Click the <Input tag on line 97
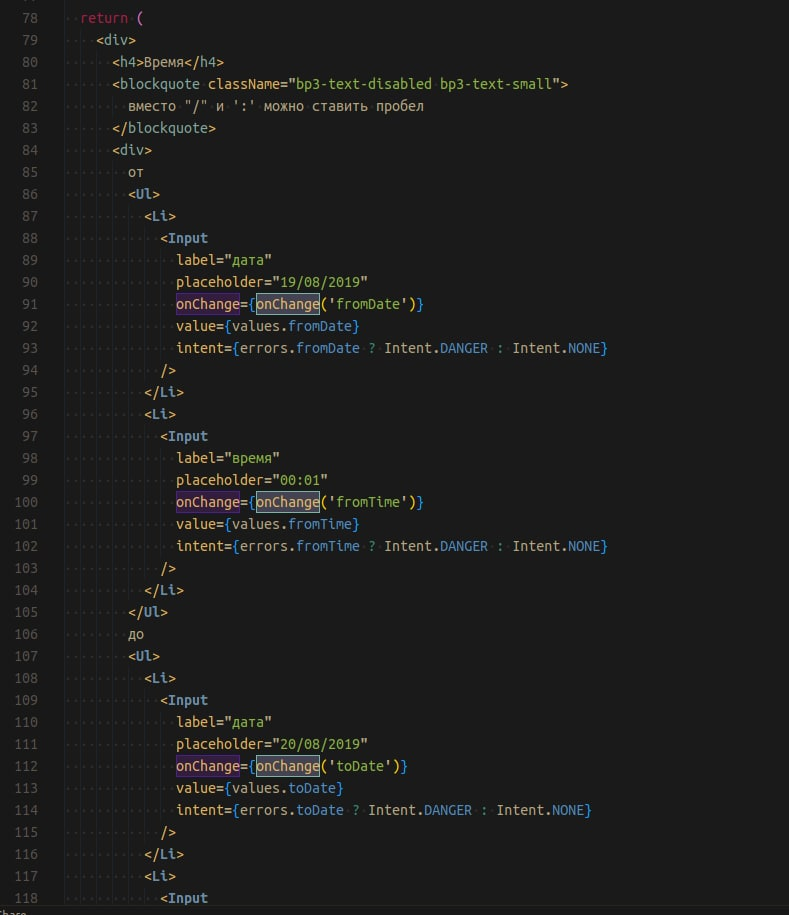The width and height of the screenshot is (789, 915). [184, 436]
